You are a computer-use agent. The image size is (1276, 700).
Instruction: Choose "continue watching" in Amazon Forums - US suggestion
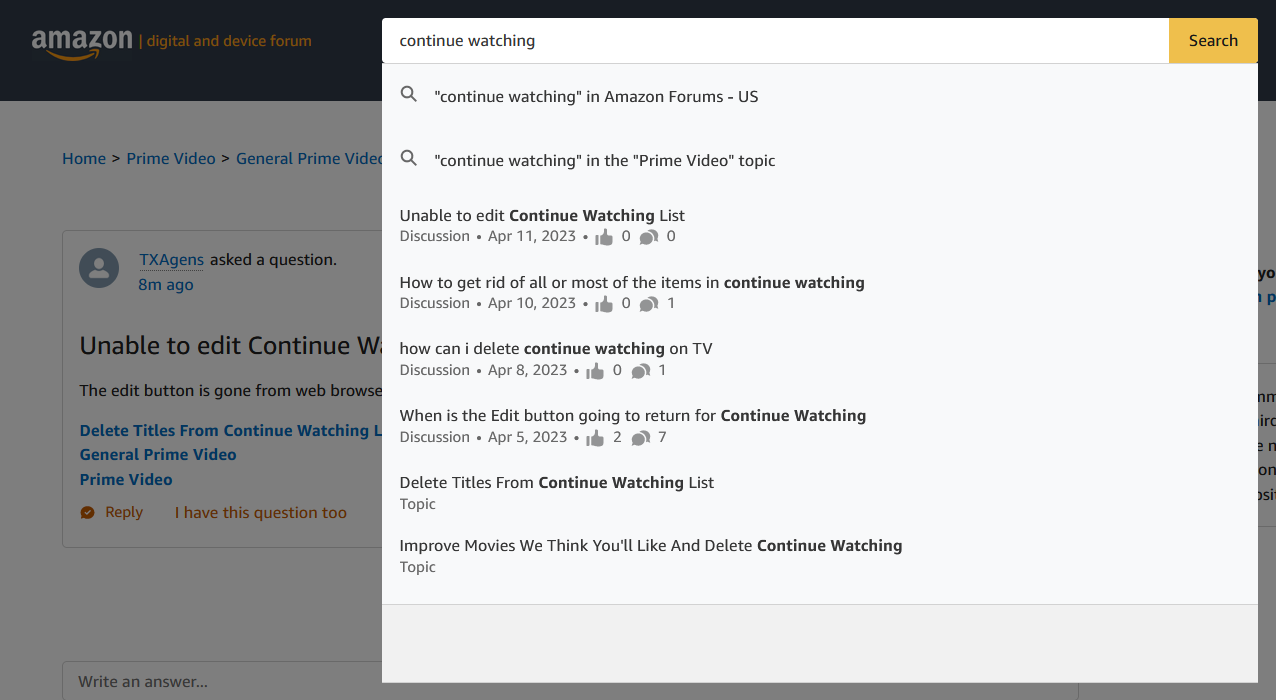pos(596,96)
